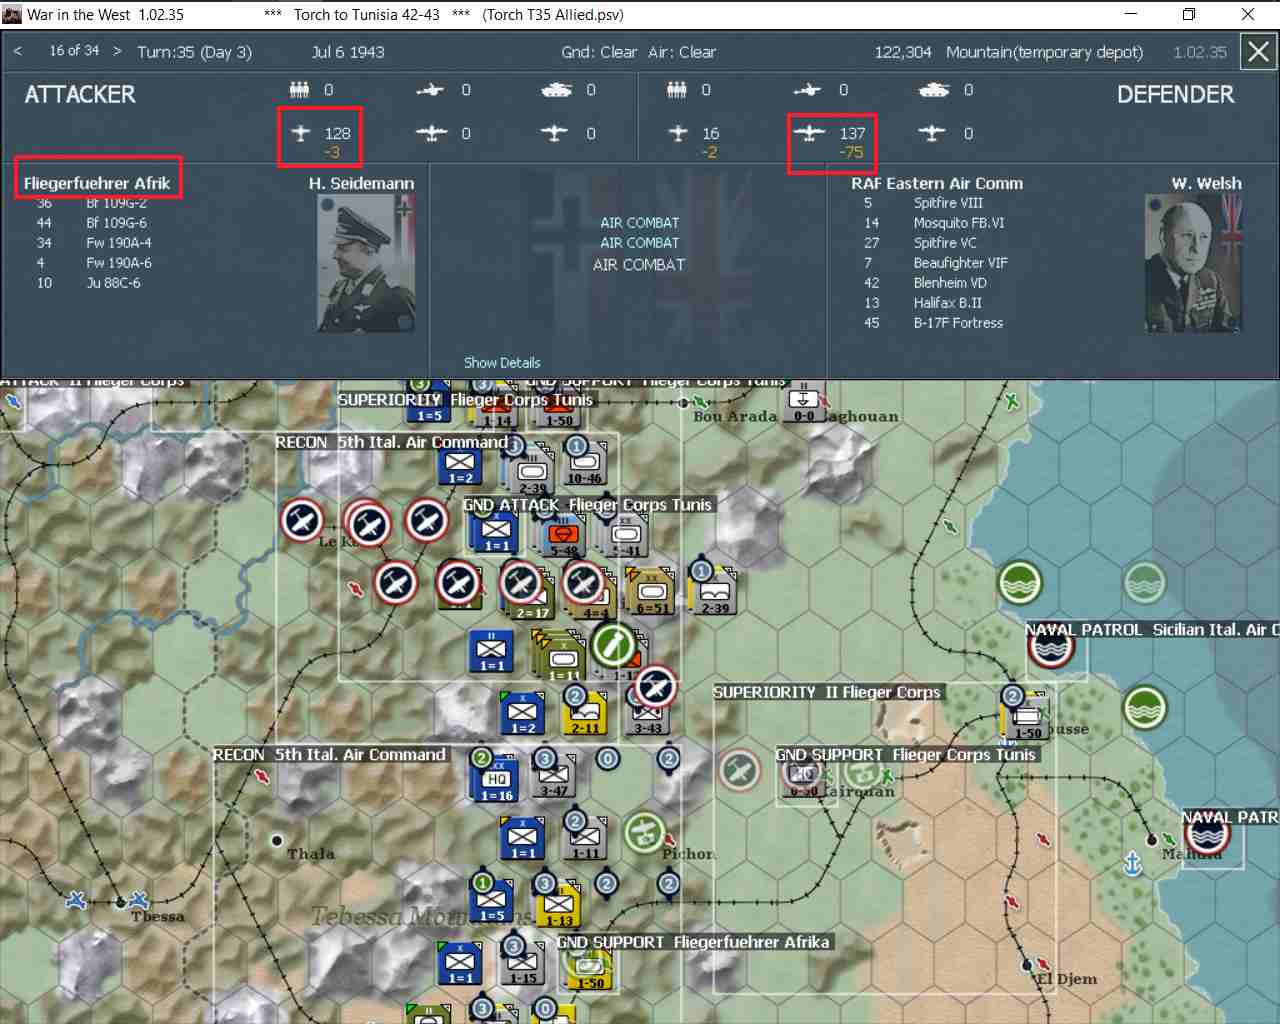The width and height of the screenshot is (1280, 1024).
Task: Select the El Djem town marker
Action: coord(1027,965)
